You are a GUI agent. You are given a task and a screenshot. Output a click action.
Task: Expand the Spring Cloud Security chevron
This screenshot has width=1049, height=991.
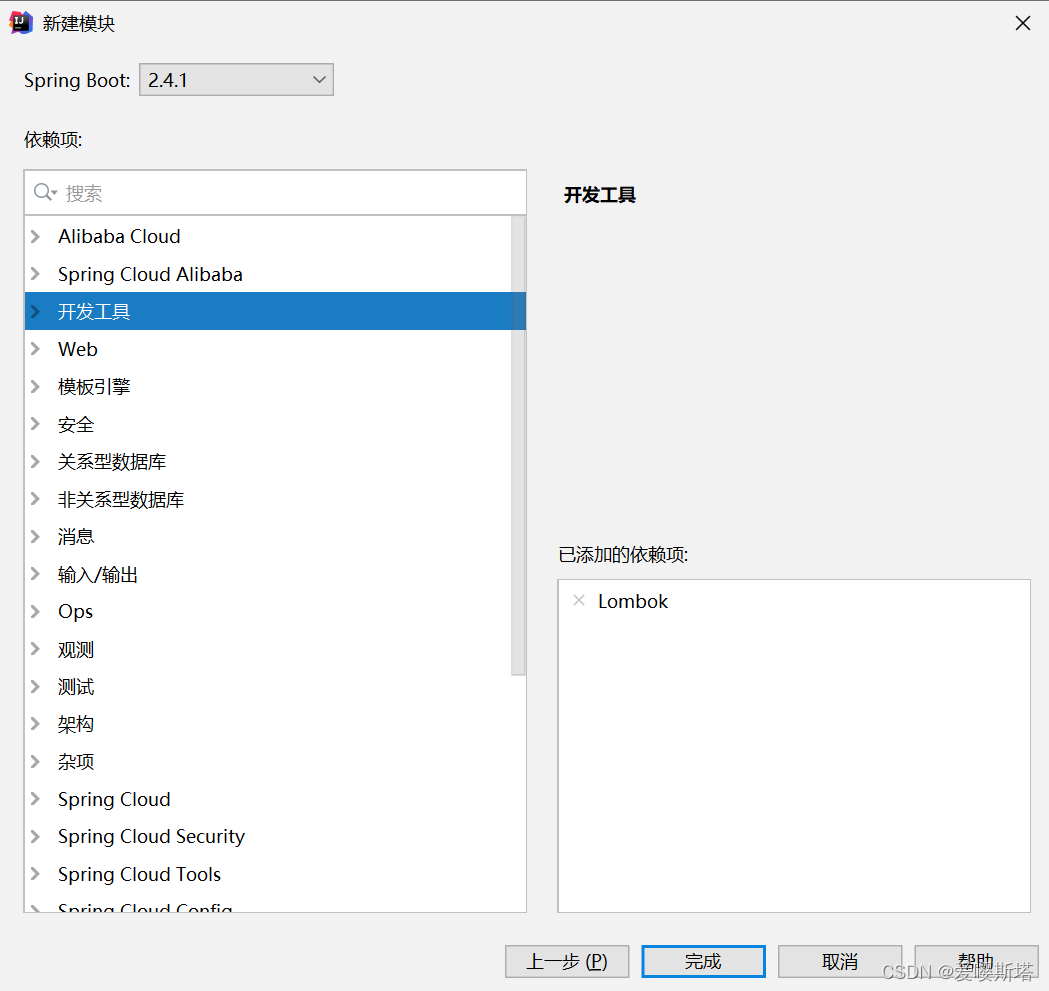[35, 836]
